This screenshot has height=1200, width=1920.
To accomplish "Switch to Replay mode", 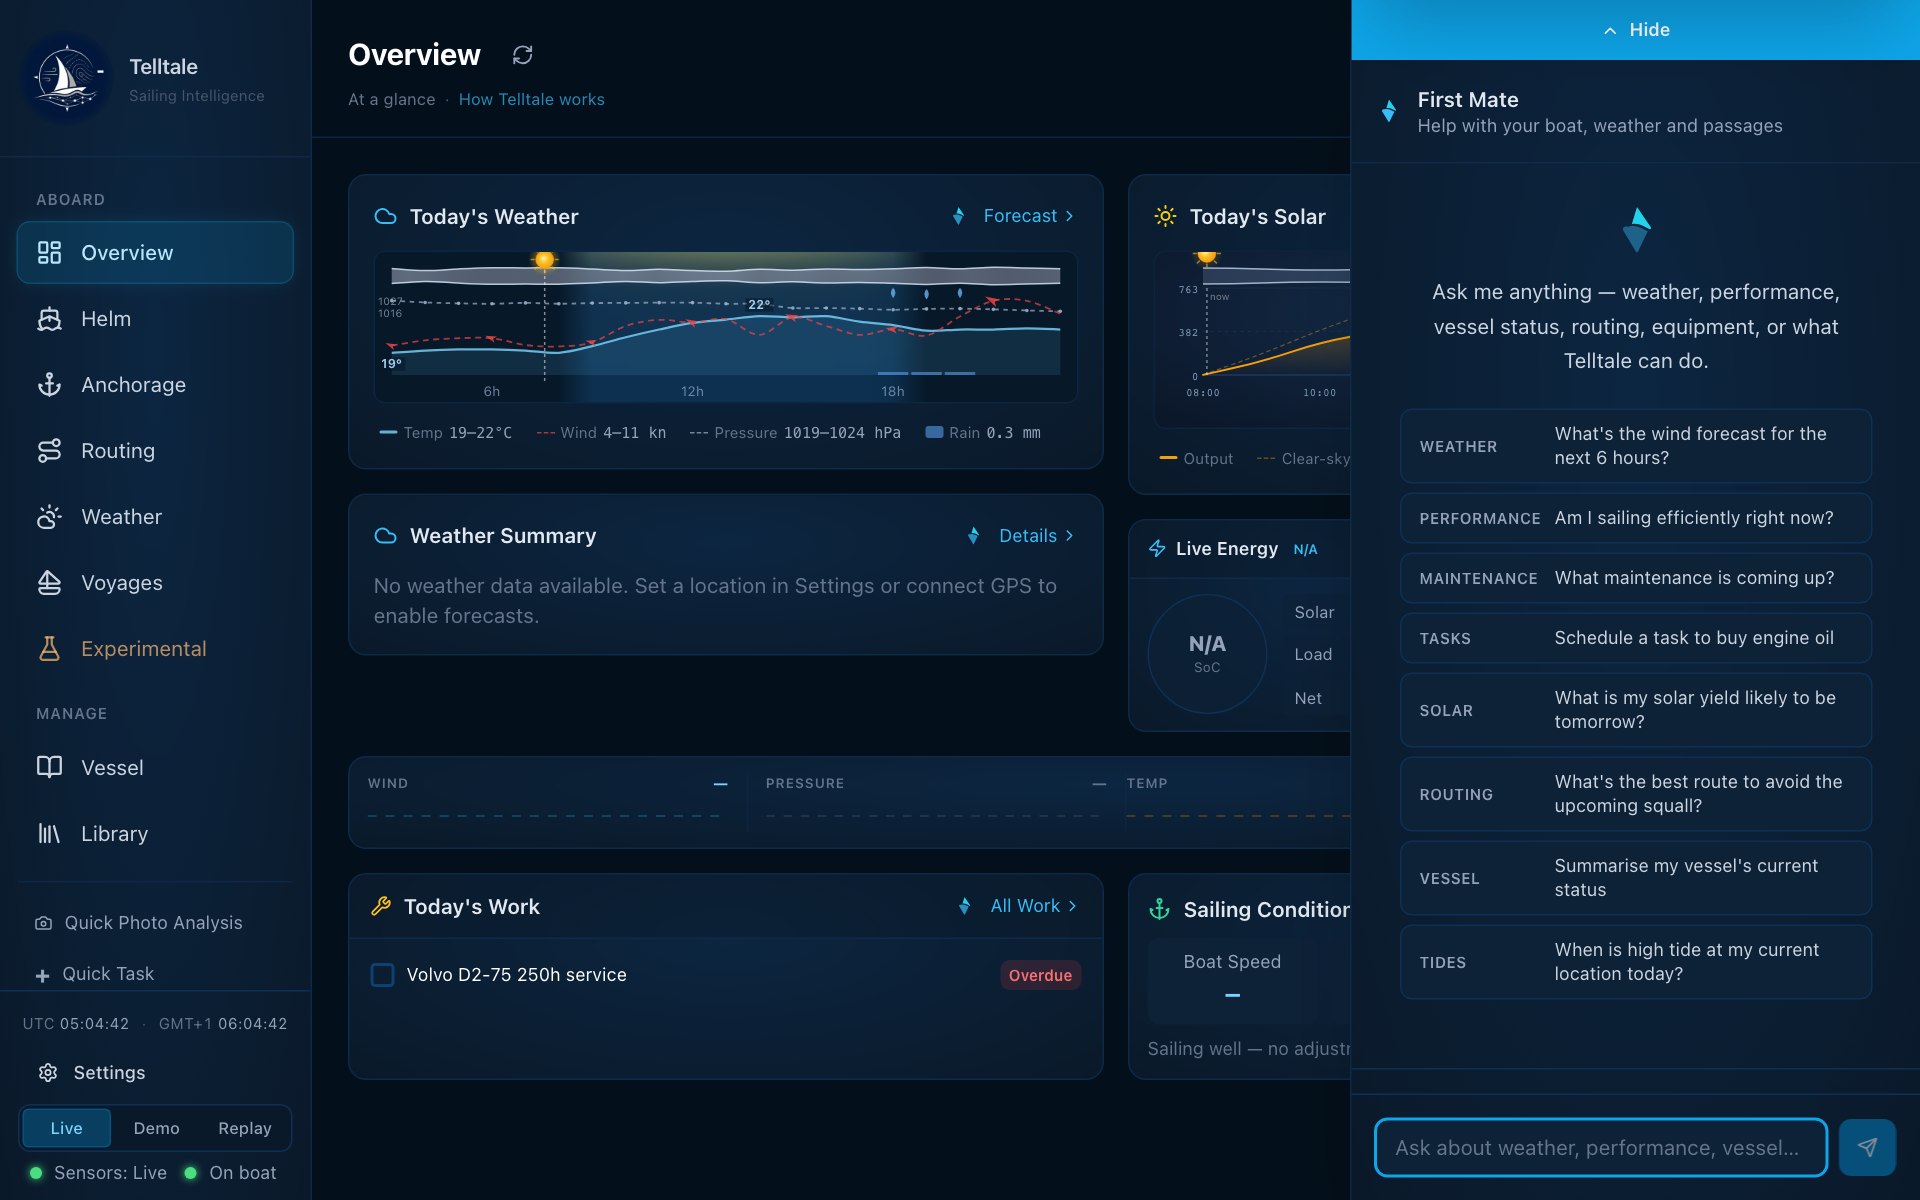I will pyautogui.click(x=245, y=1128).
